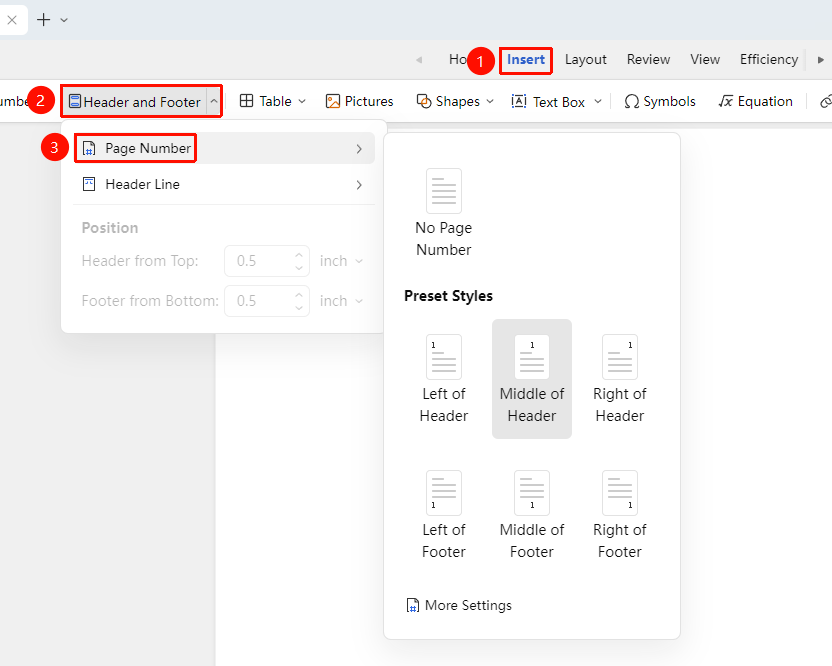Open the Table dropdown
The image size is (832, 666).
coord(273,101)
